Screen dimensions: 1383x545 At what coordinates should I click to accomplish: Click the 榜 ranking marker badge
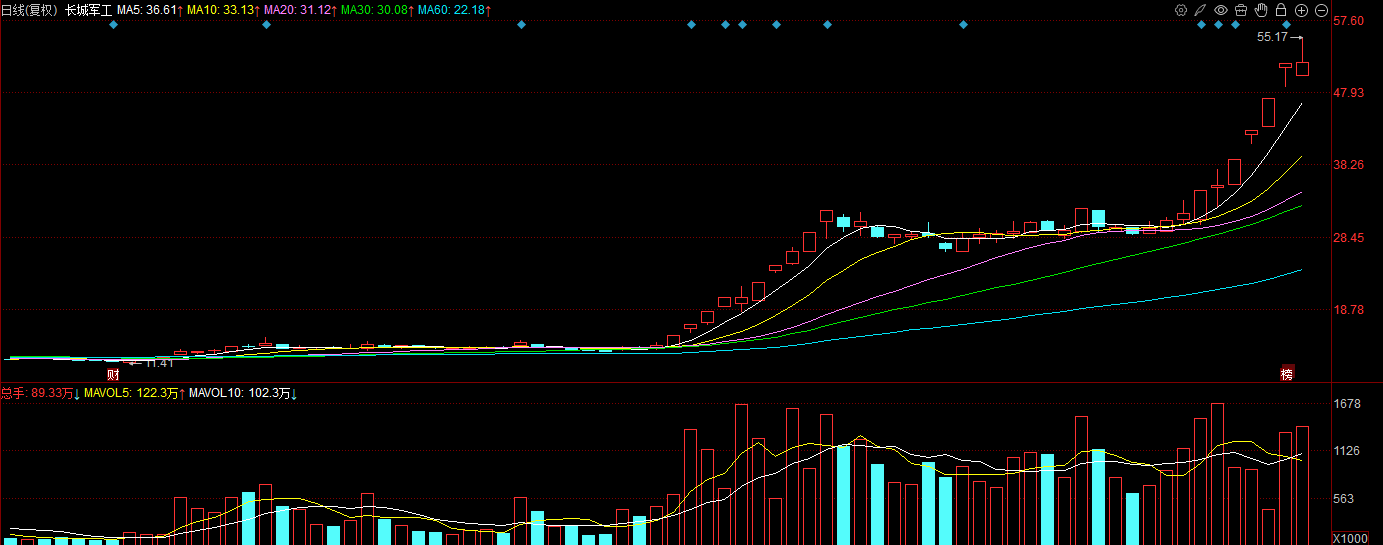tap(1287, 374)
